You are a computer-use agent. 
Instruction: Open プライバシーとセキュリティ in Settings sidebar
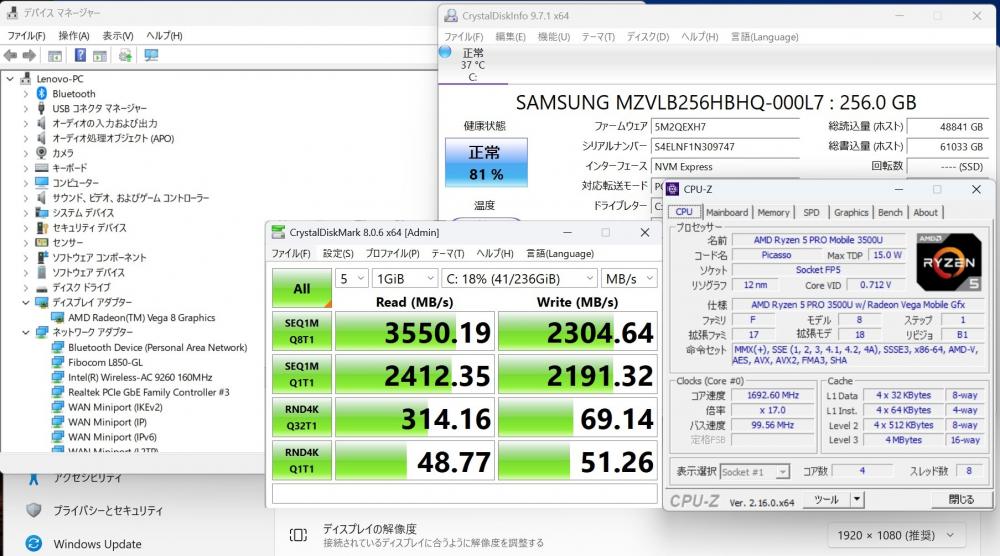pyautogui.click(x=107, y=511)
